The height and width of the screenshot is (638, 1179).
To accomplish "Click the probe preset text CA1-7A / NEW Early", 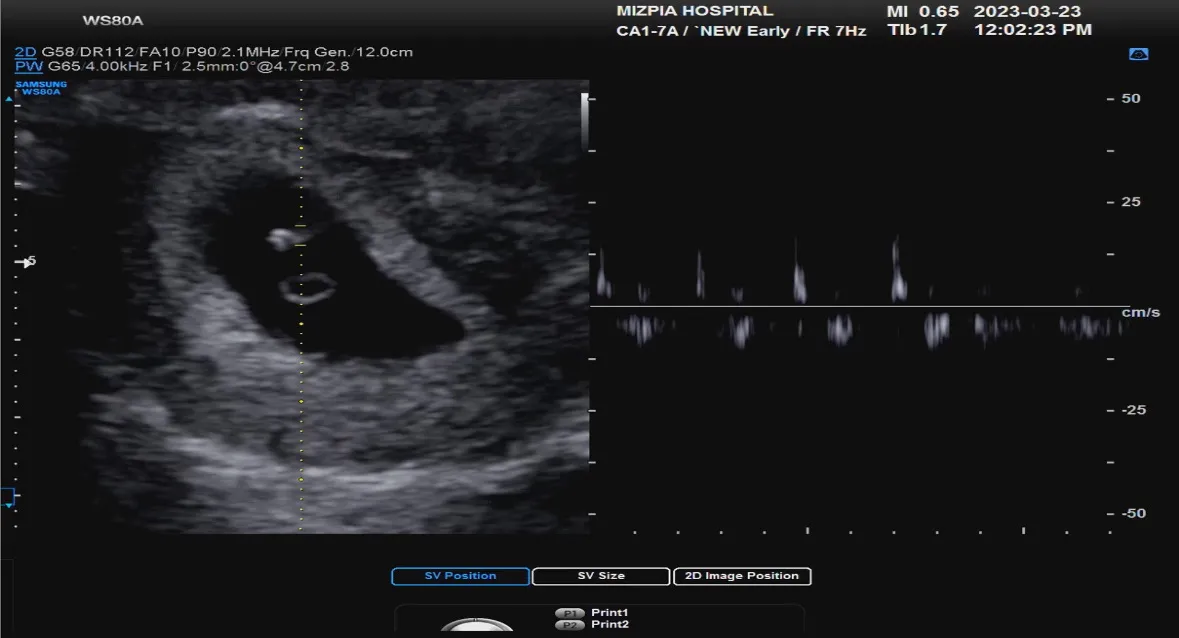I will pos(703,31).
